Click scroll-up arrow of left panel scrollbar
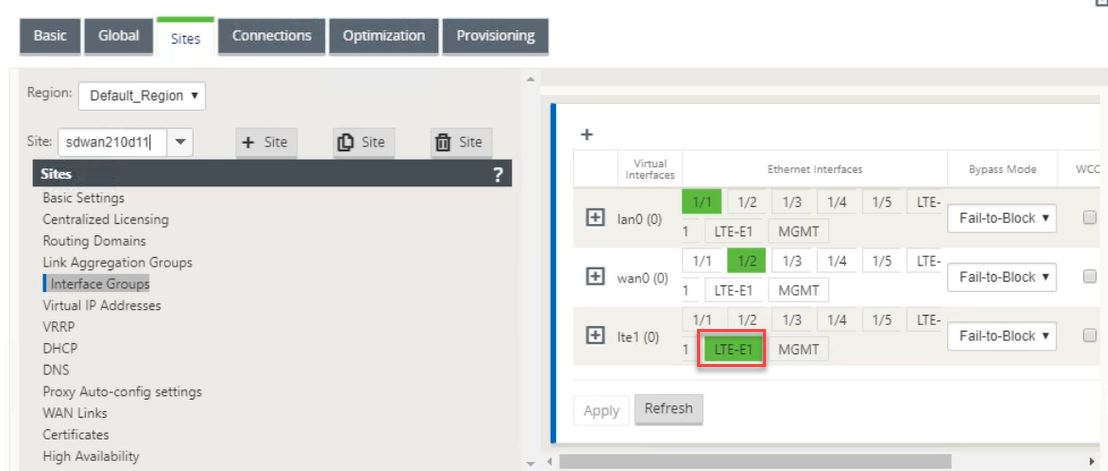Screen dimensions: 1108x471 (531, 80)
